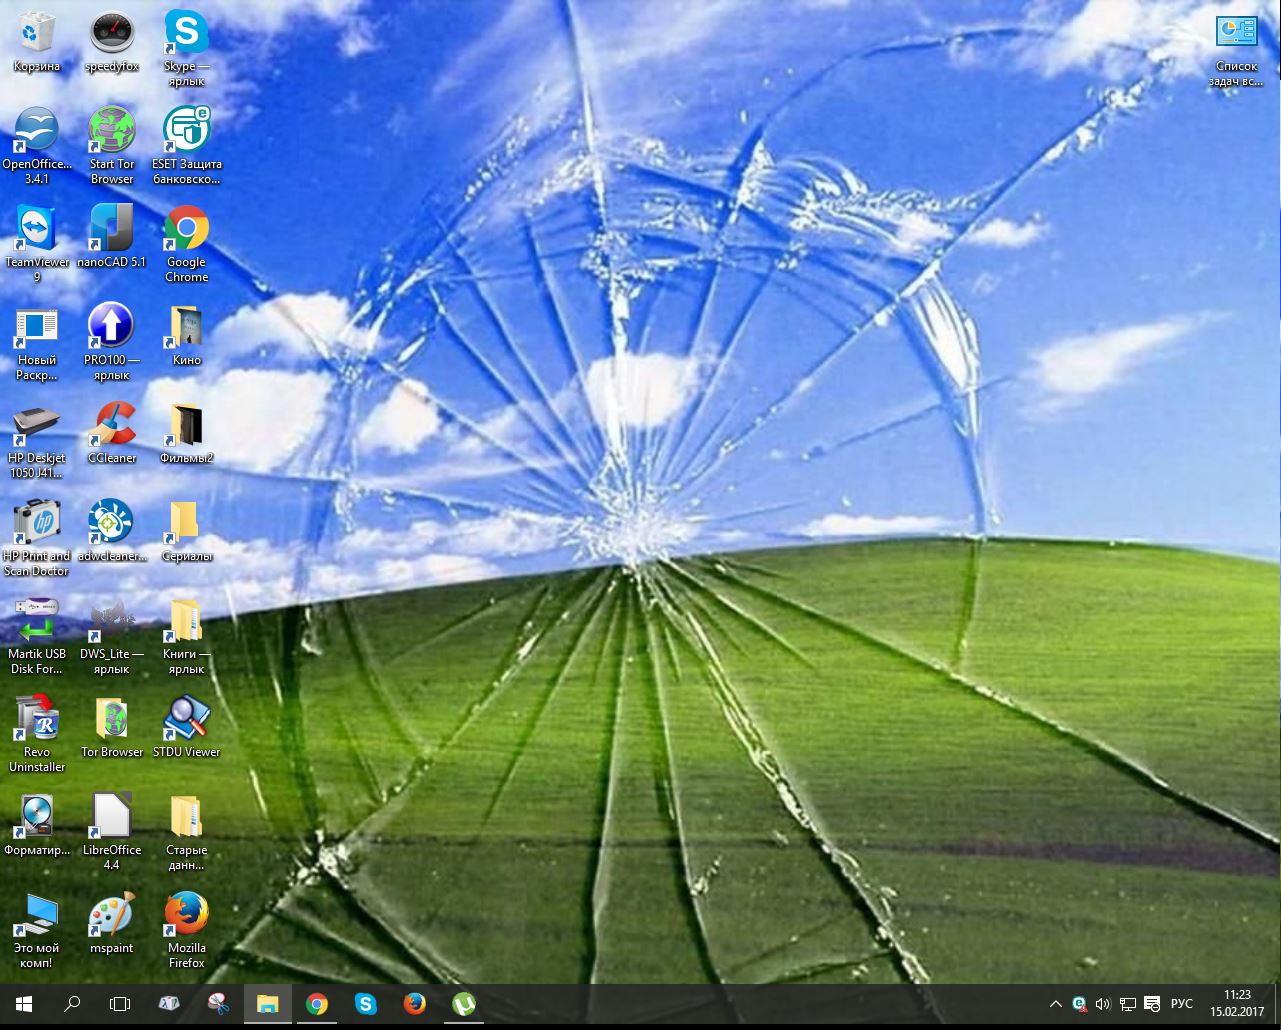Open the network status tray icon
Viewport: 1281px width, 1030px height.
(x=1127, y=1004)
